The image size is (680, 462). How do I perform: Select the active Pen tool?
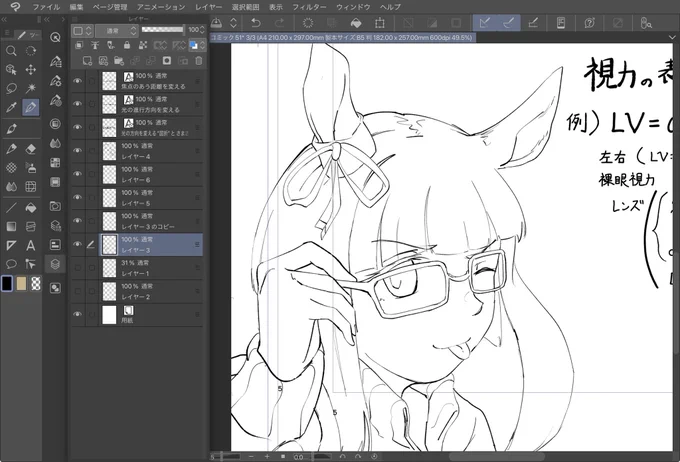(31, 107)
